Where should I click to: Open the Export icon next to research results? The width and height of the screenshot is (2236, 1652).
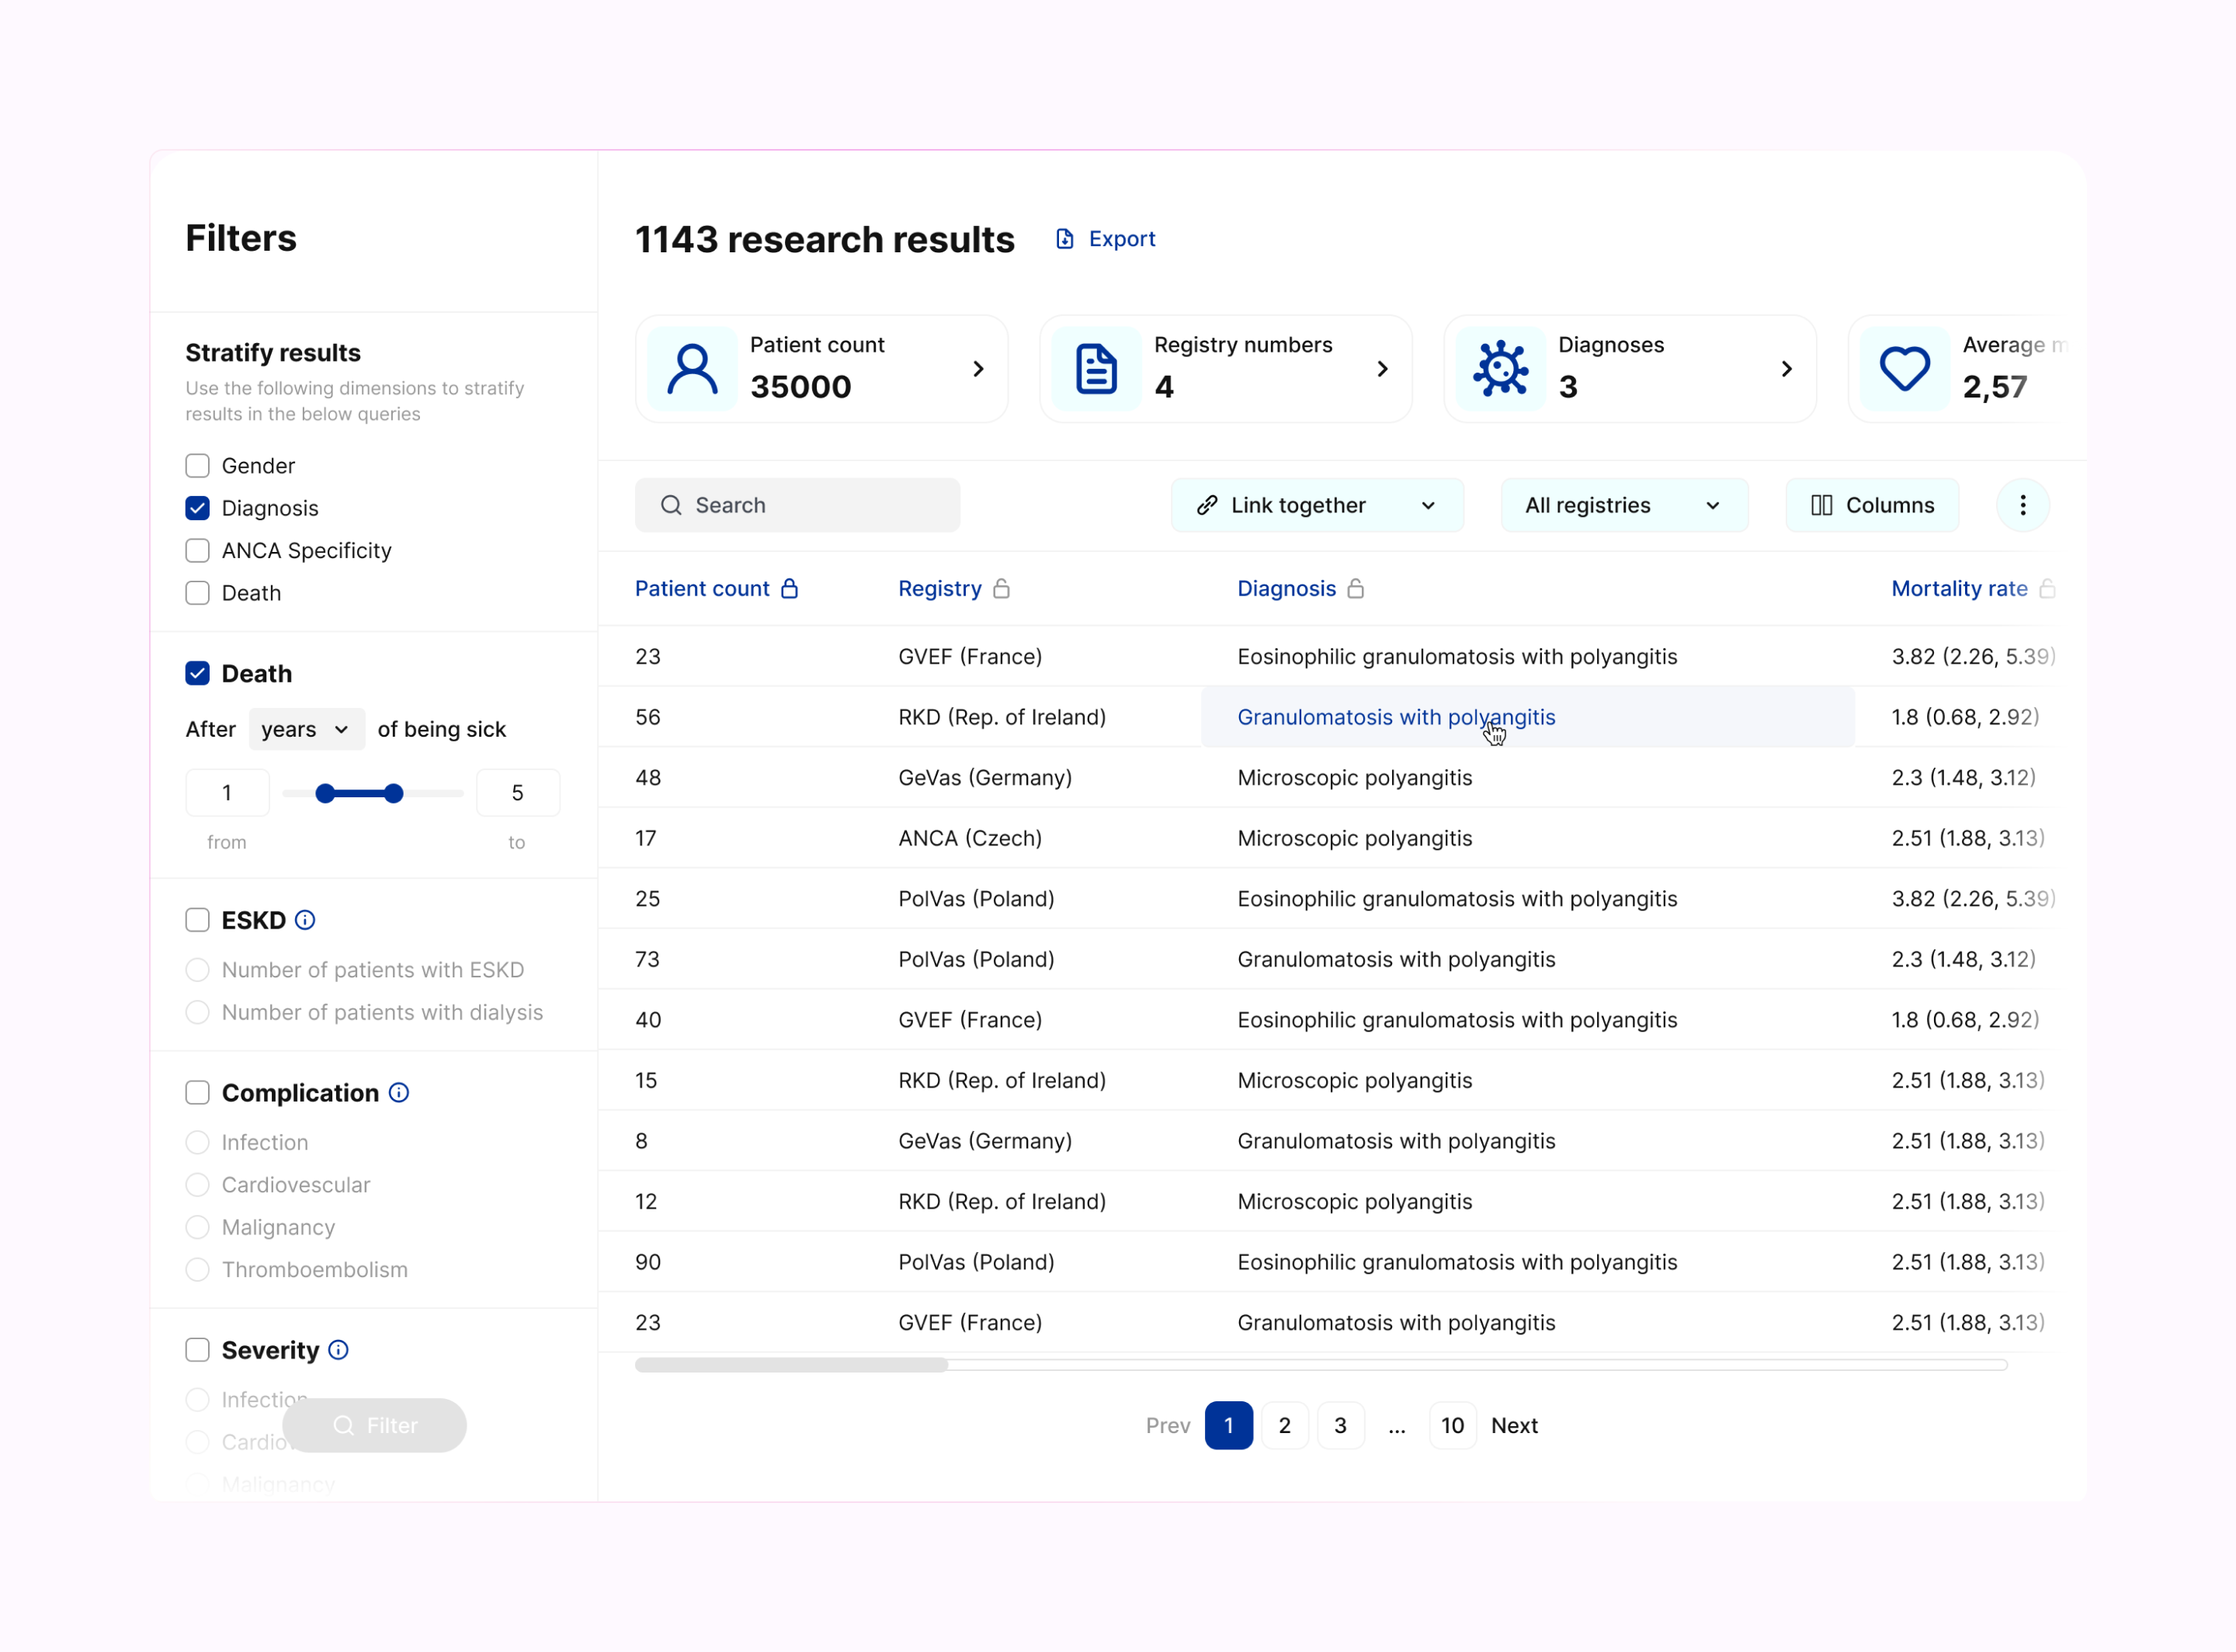click(1063, 238)
